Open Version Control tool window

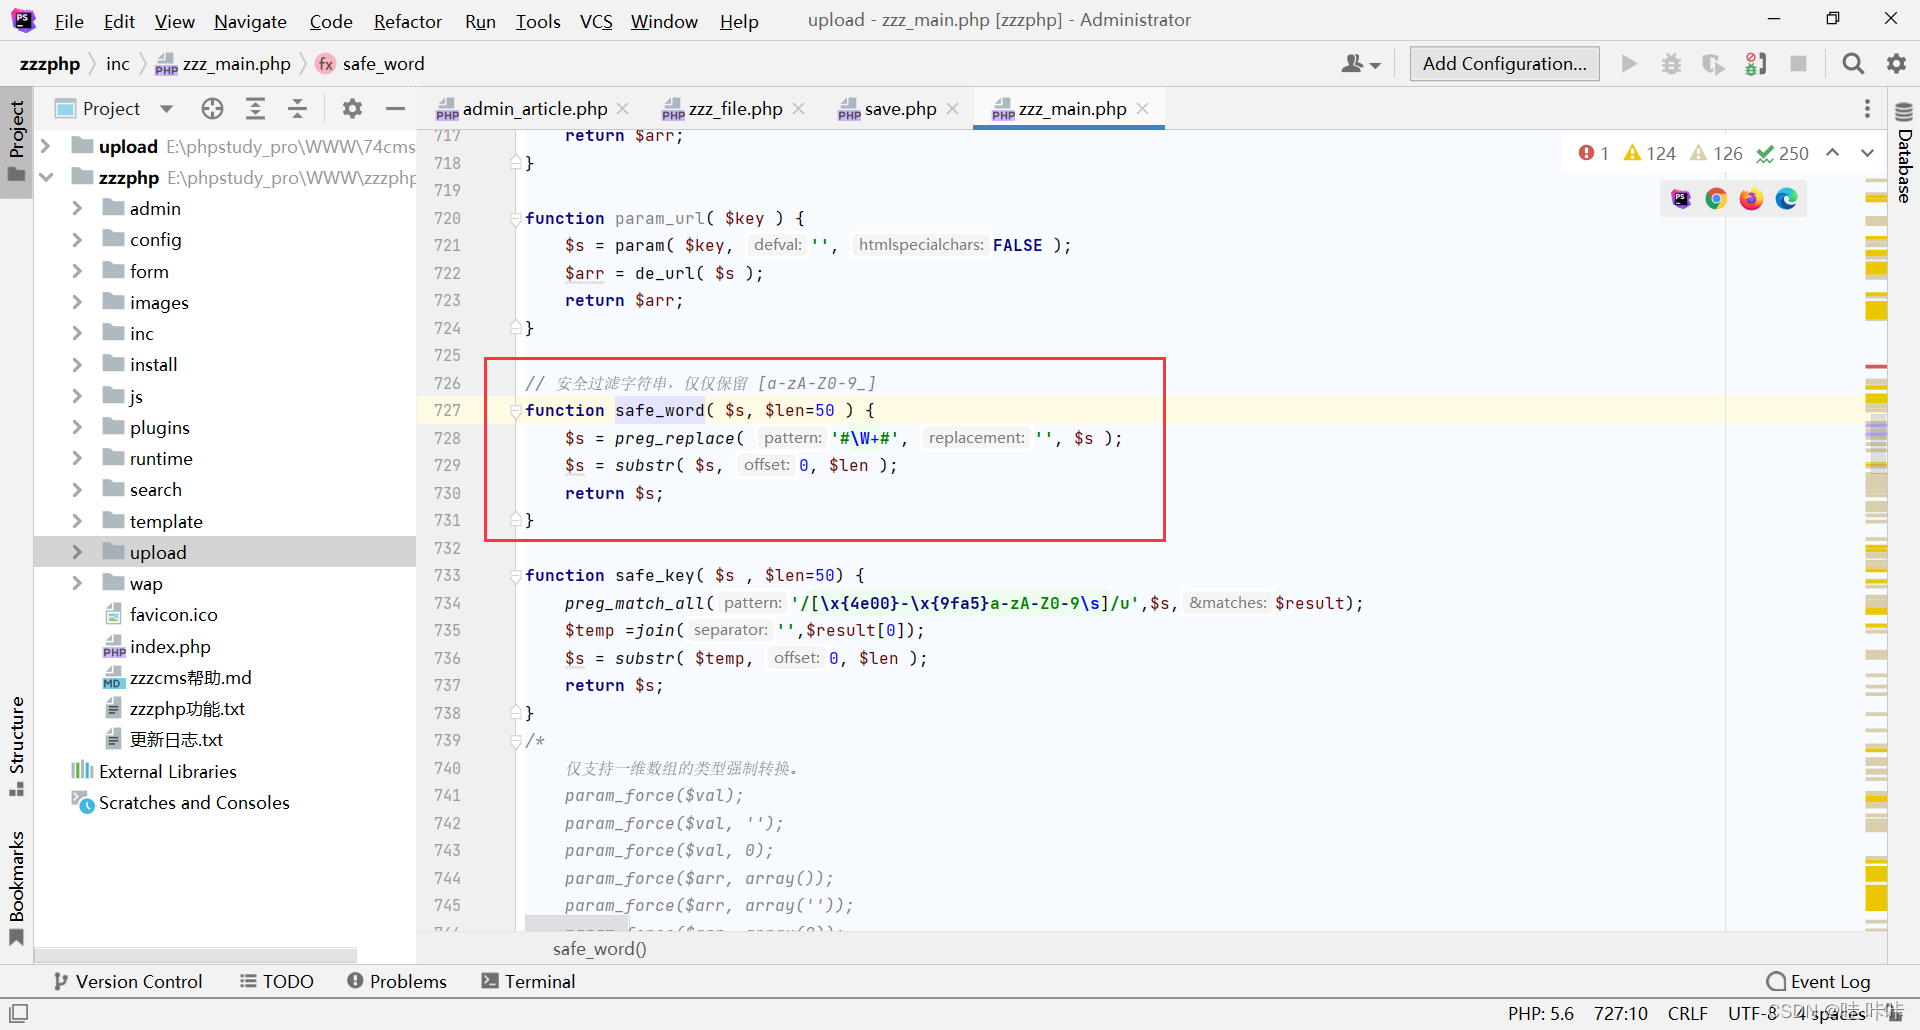pyautogui.click(x=128, y=981)
